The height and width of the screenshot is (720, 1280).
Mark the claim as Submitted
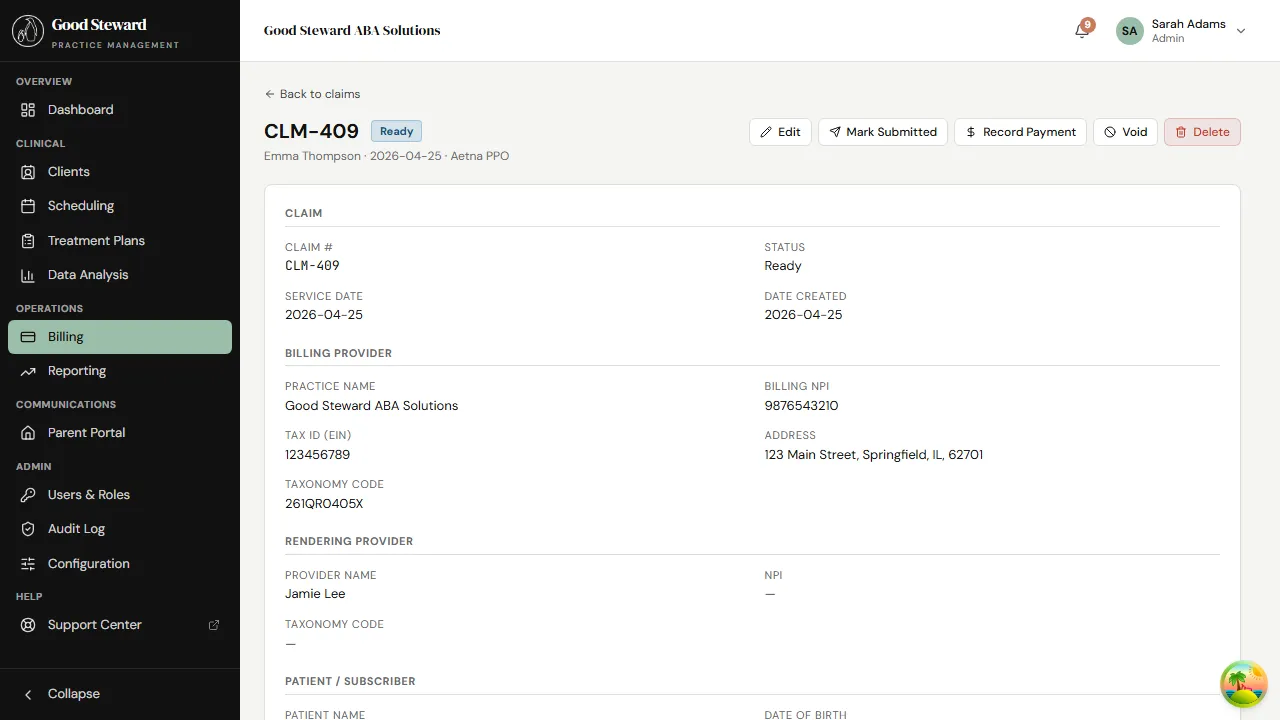(883, 132)
